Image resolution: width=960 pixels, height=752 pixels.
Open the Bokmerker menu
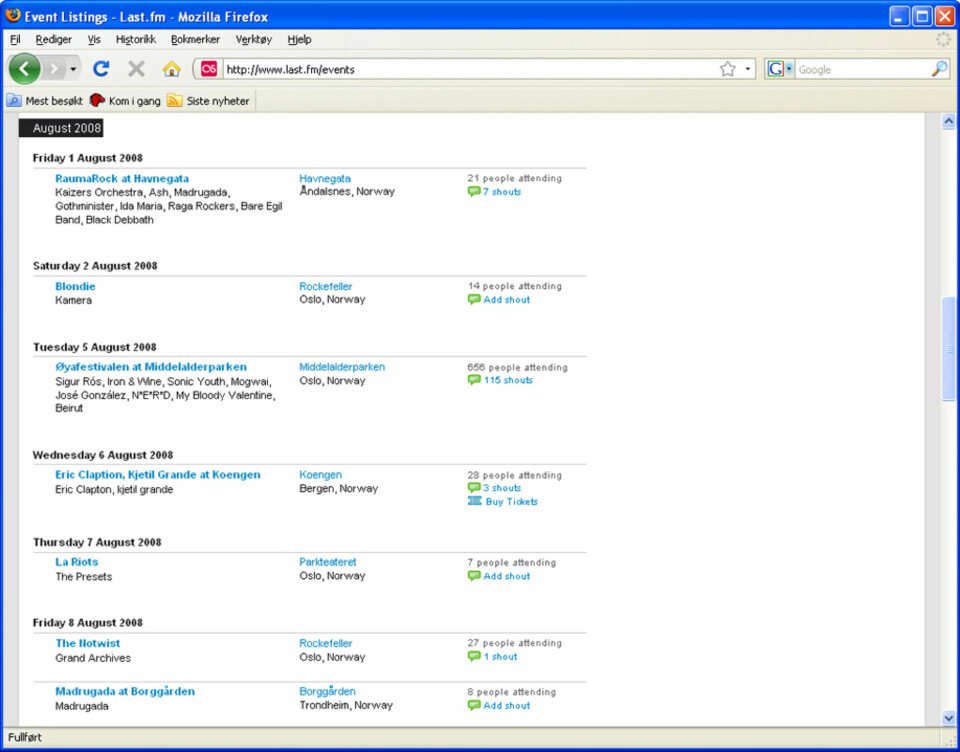pyautogui.click(x=195, y=39)
